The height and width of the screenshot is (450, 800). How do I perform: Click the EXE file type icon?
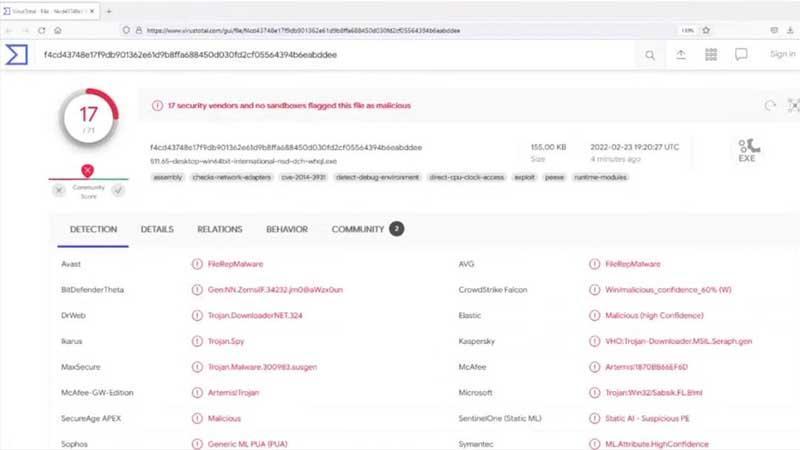pyautogui.click(x=748, y=150)
